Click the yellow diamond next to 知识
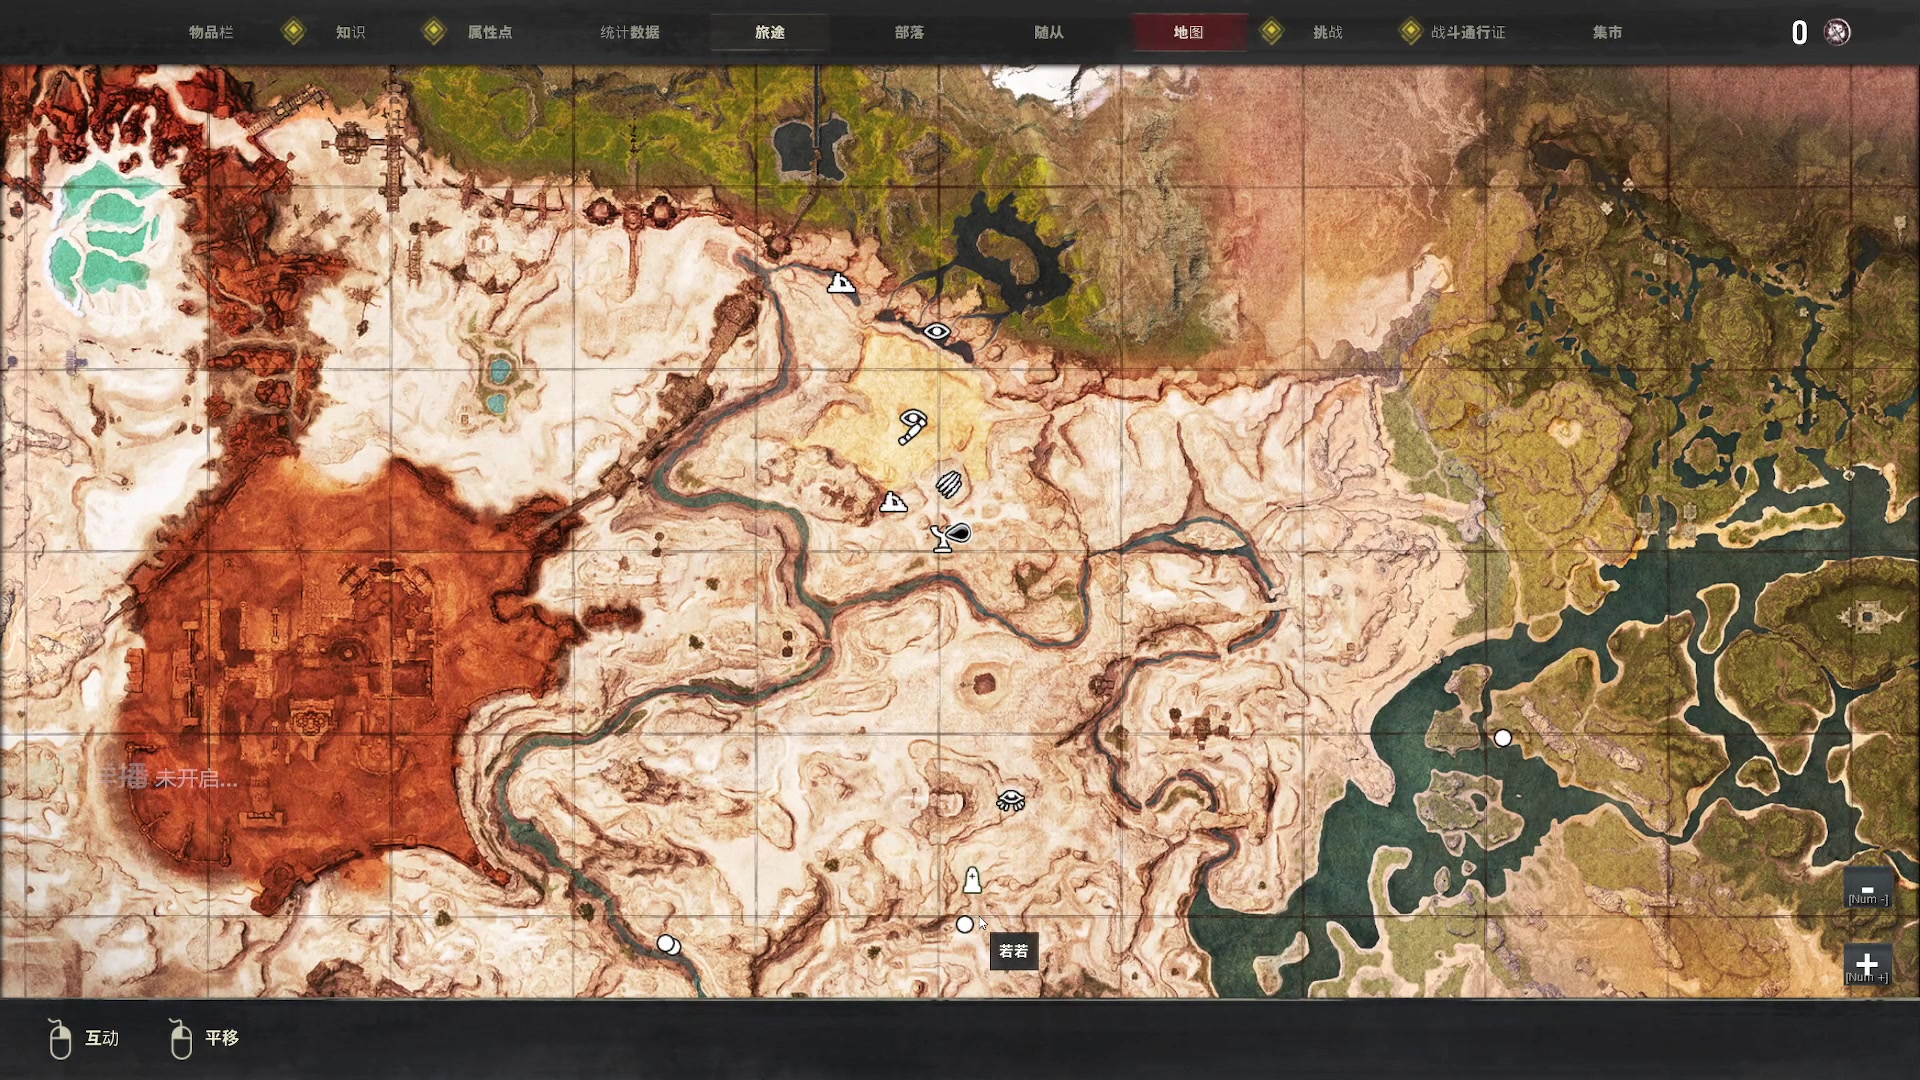Screen dimensions: 1920x1080 click(x=294, y=32)
